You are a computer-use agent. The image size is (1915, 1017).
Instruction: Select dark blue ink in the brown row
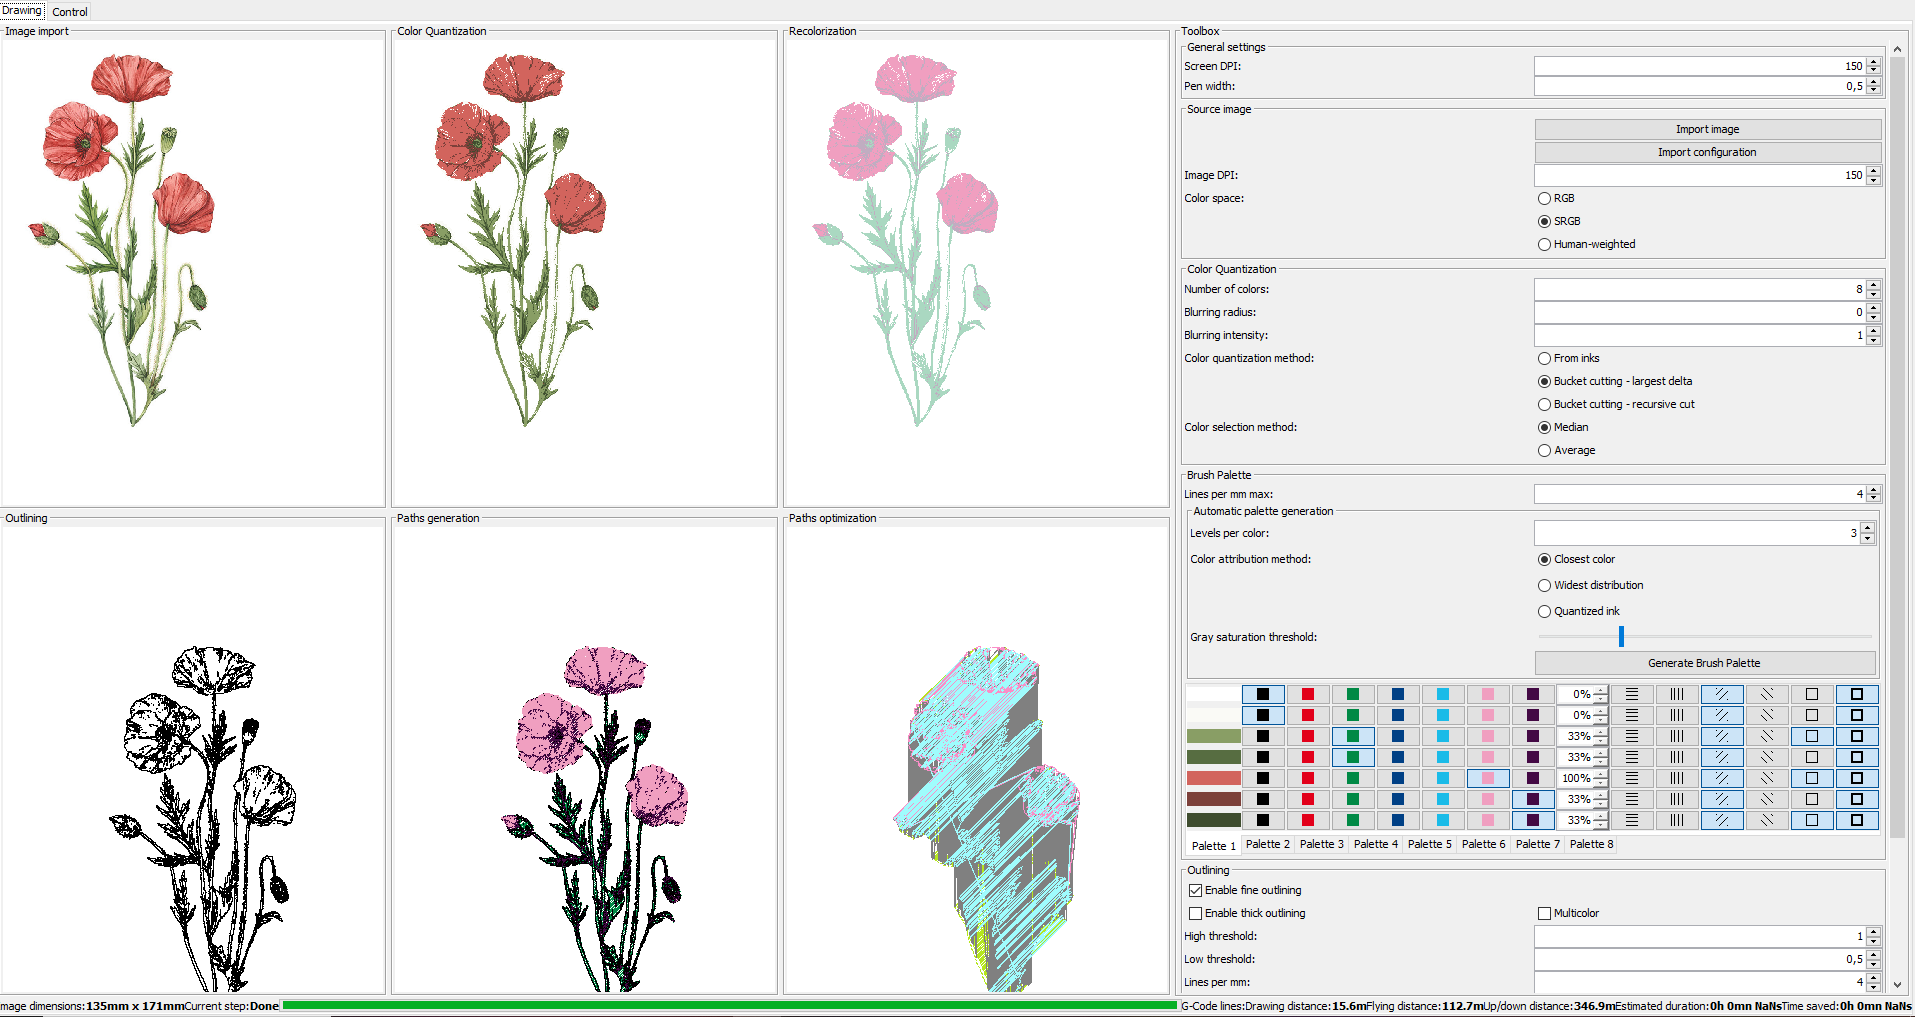(1397, 799)
